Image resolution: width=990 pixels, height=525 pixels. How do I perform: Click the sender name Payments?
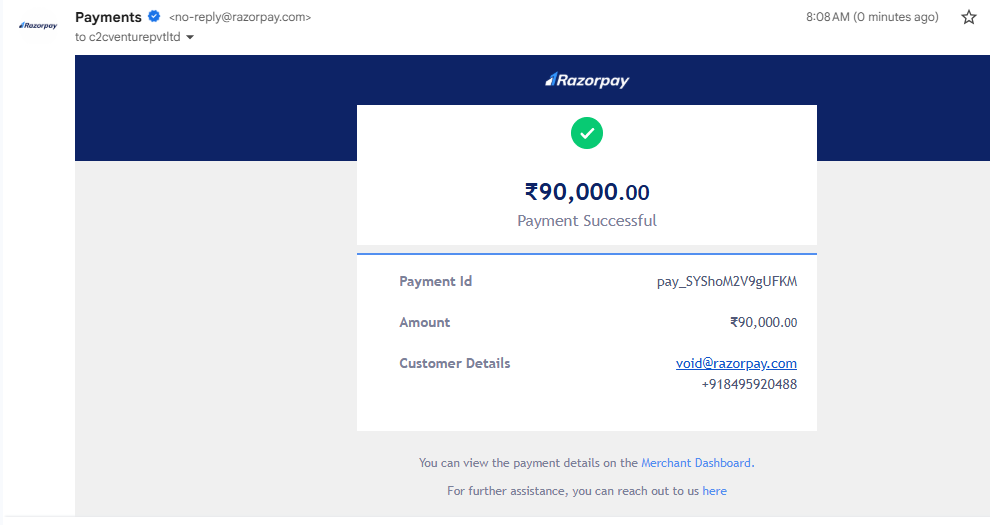(x=108, y=17)
